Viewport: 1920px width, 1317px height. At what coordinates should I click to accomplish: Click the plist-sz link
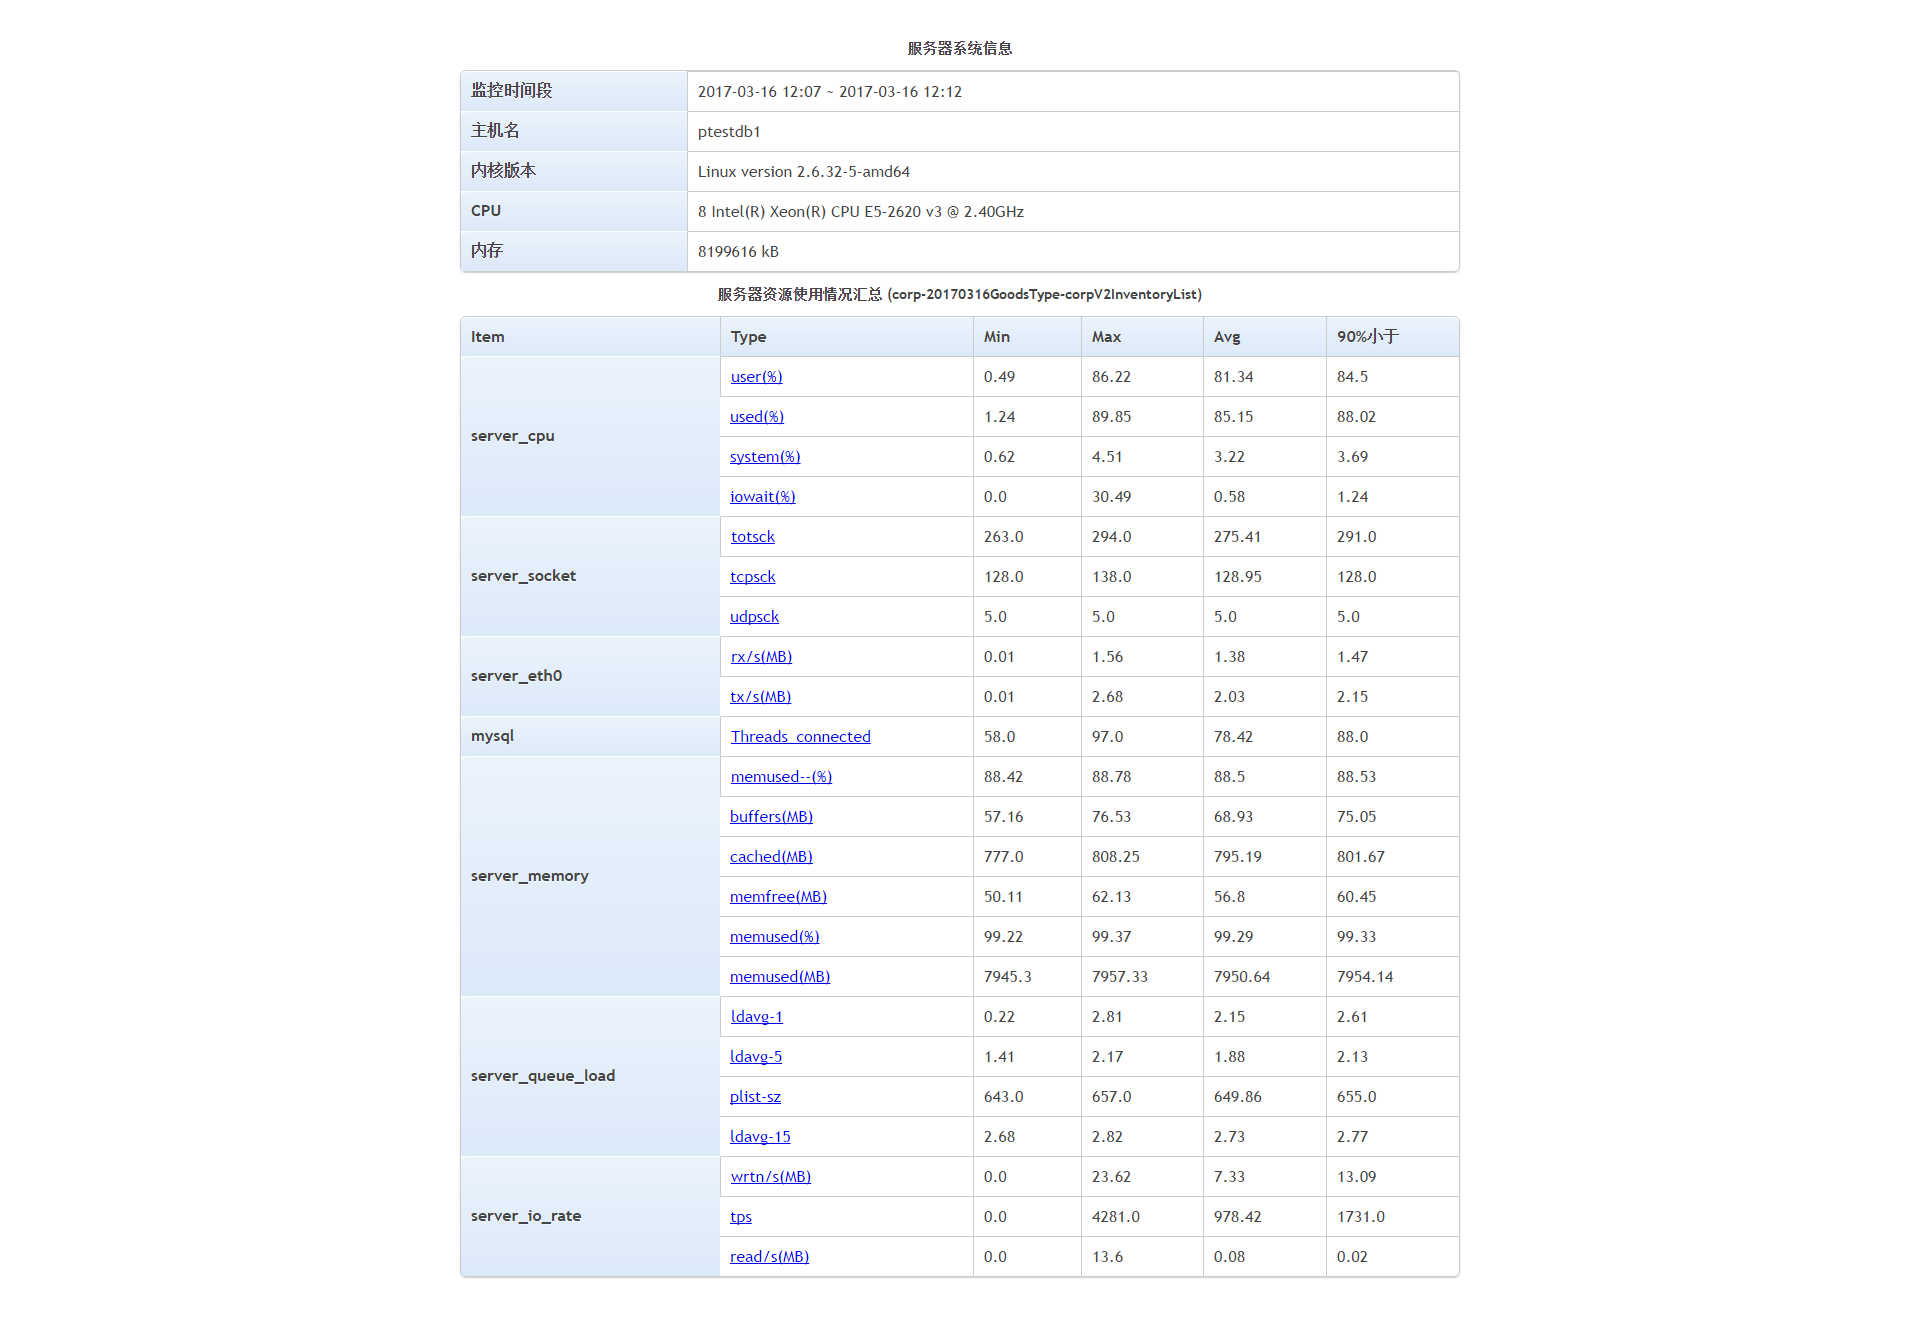pyautogui.click(x=755, y=1097)
